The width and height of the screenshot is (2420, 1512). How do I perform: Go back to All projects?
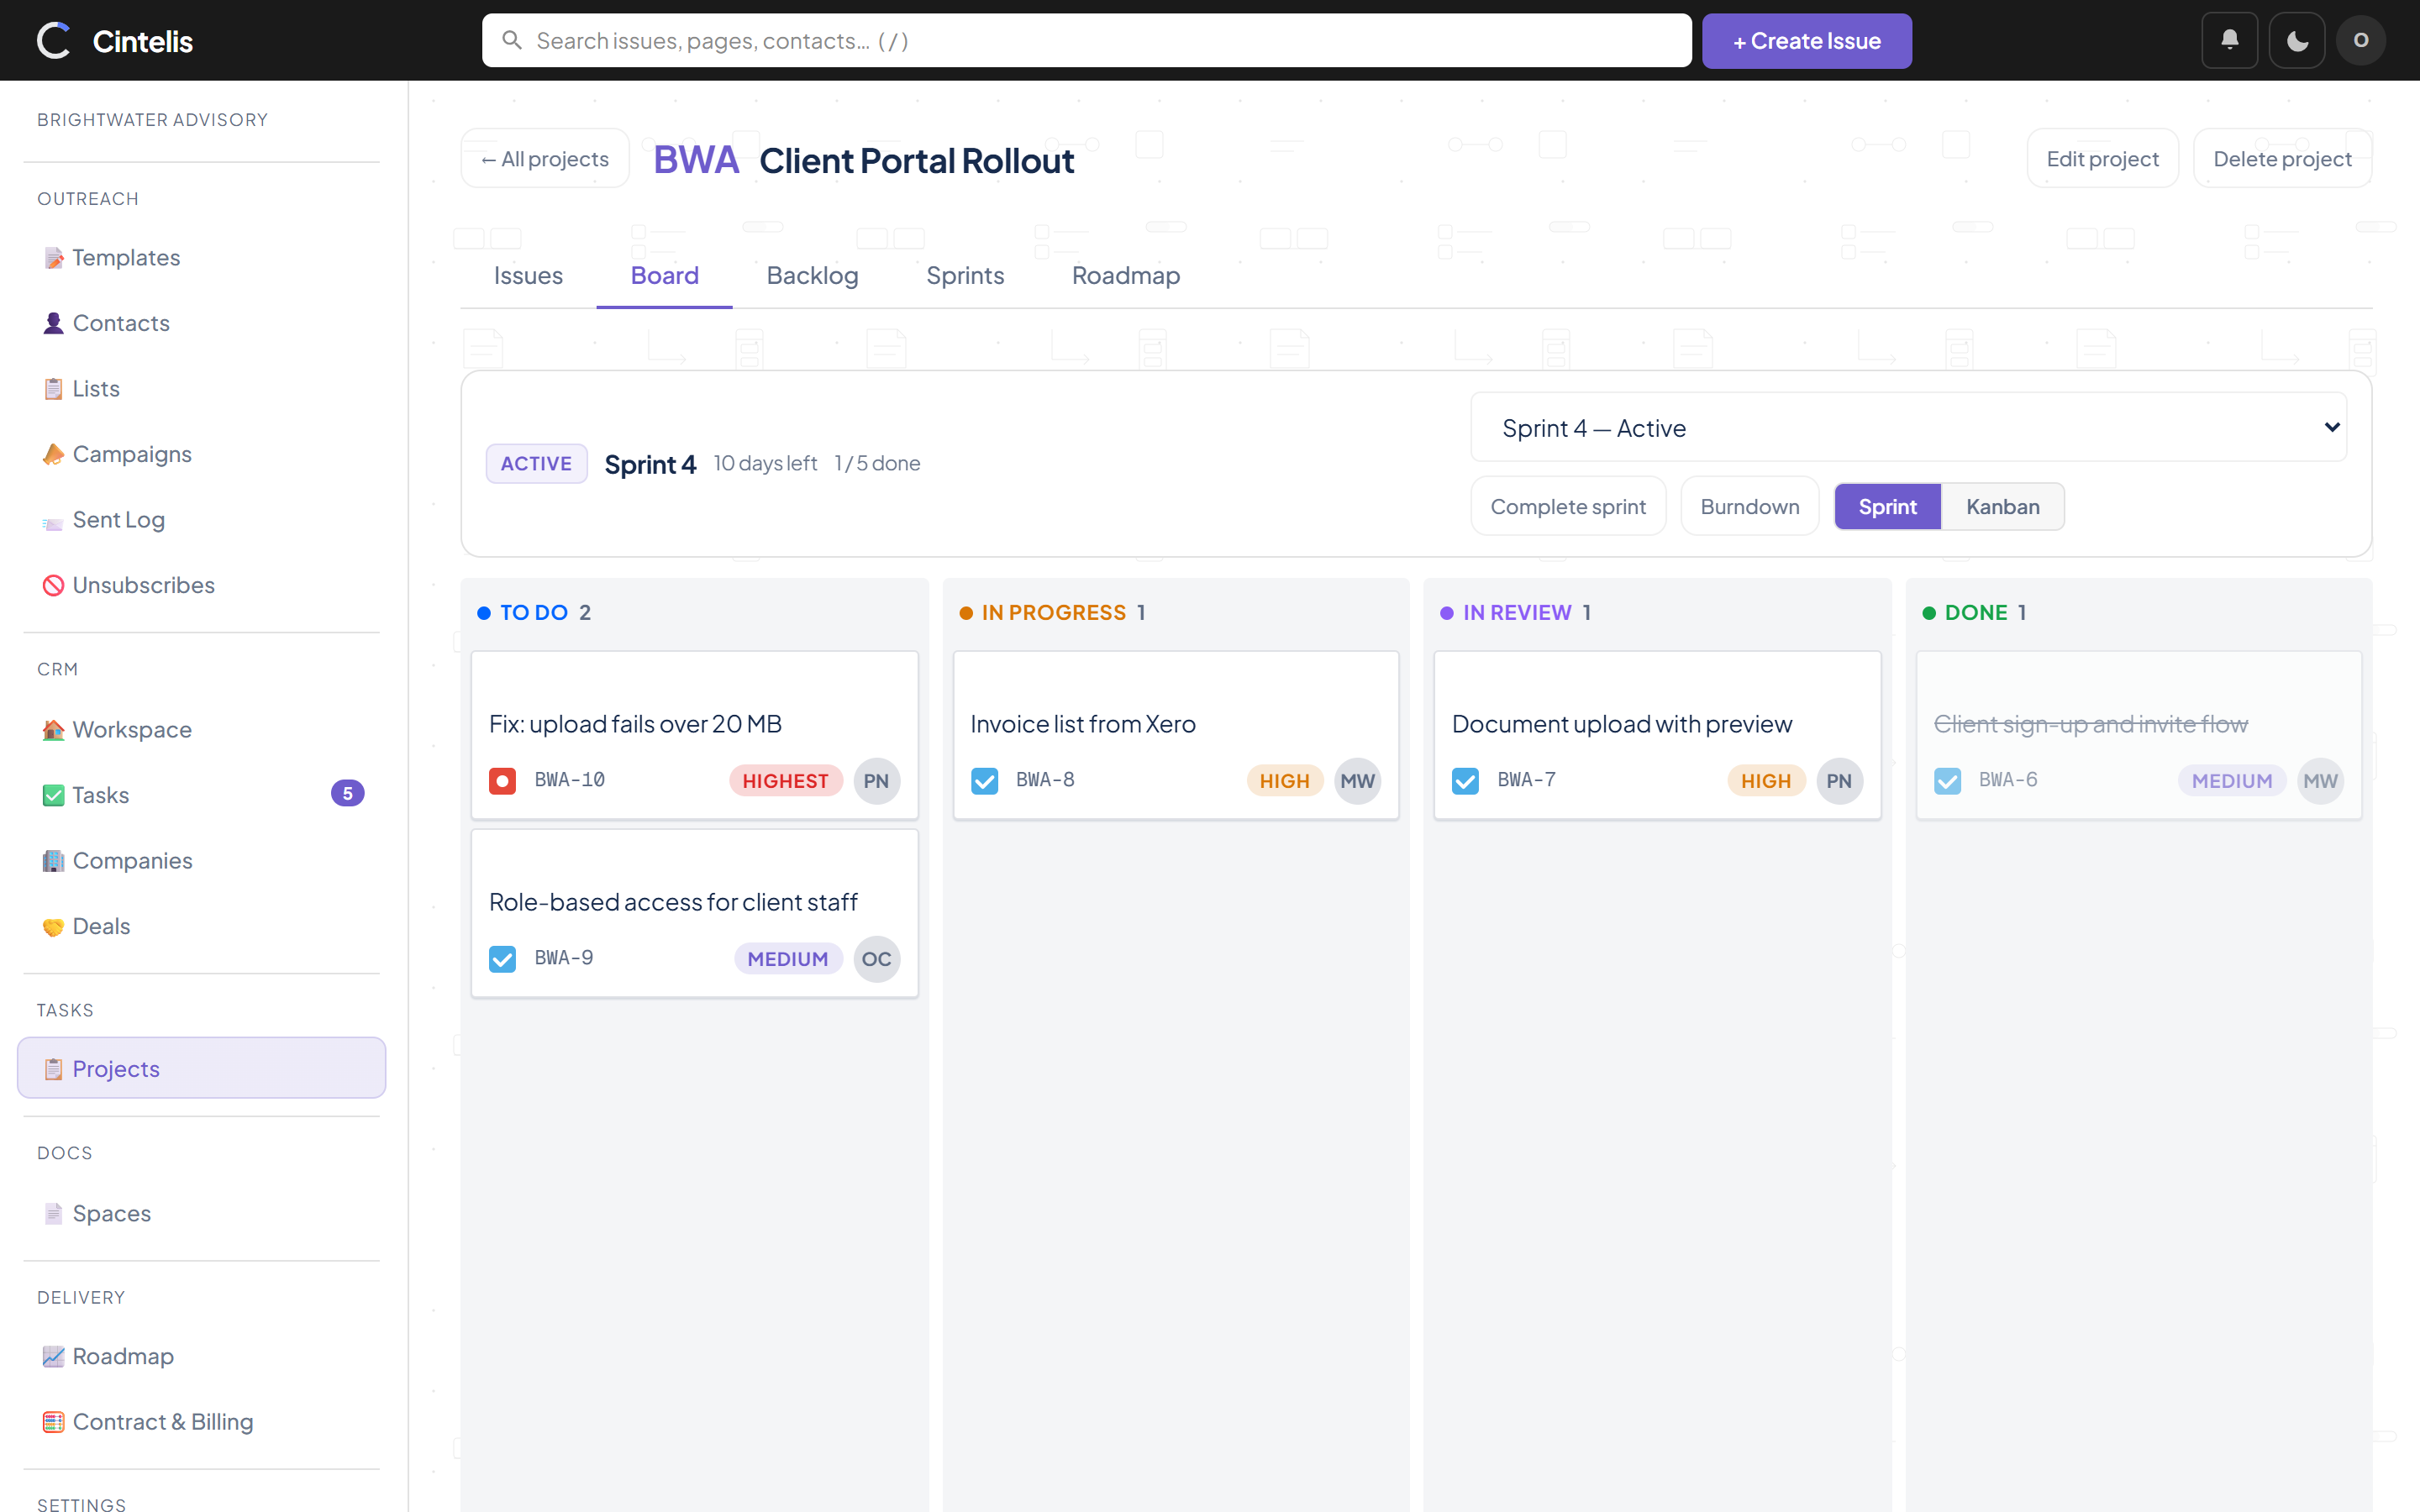click(545, 159)
